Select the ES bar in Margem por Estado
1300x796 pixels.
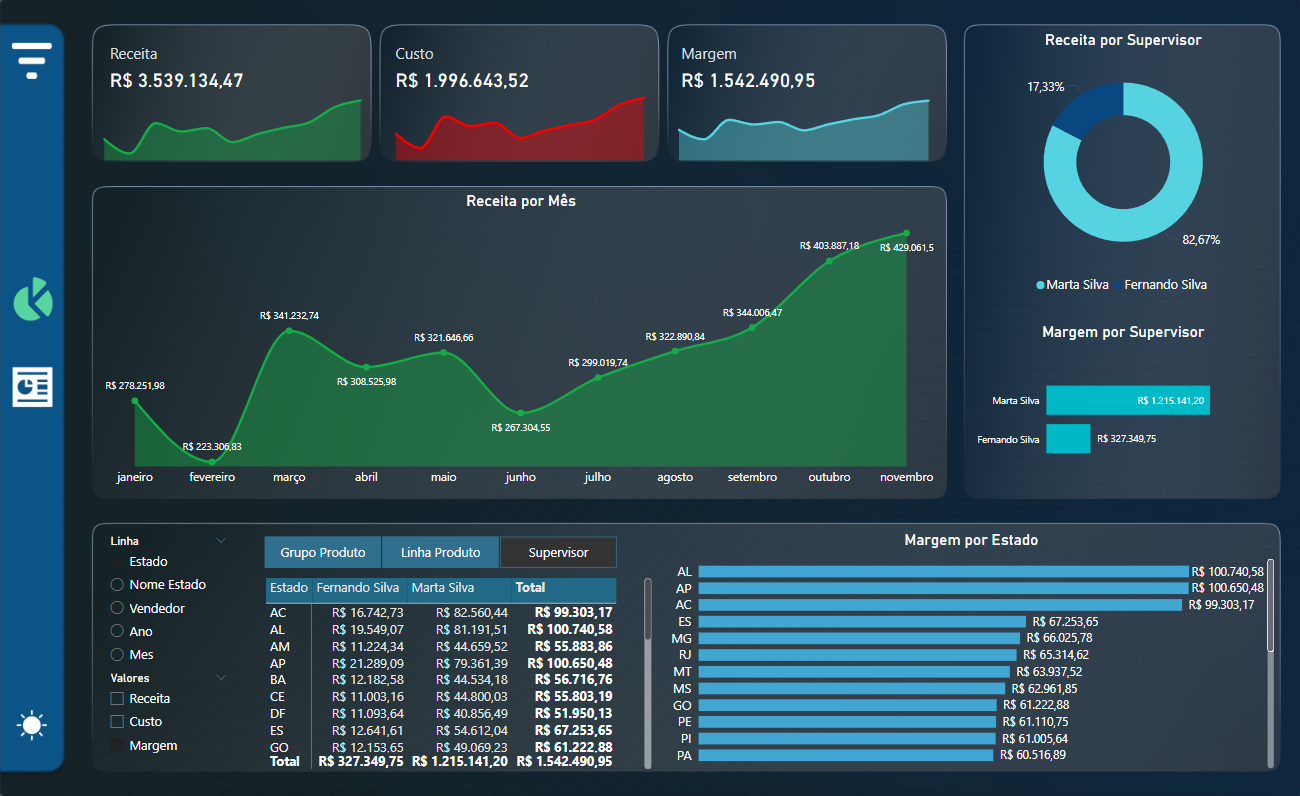862,621
